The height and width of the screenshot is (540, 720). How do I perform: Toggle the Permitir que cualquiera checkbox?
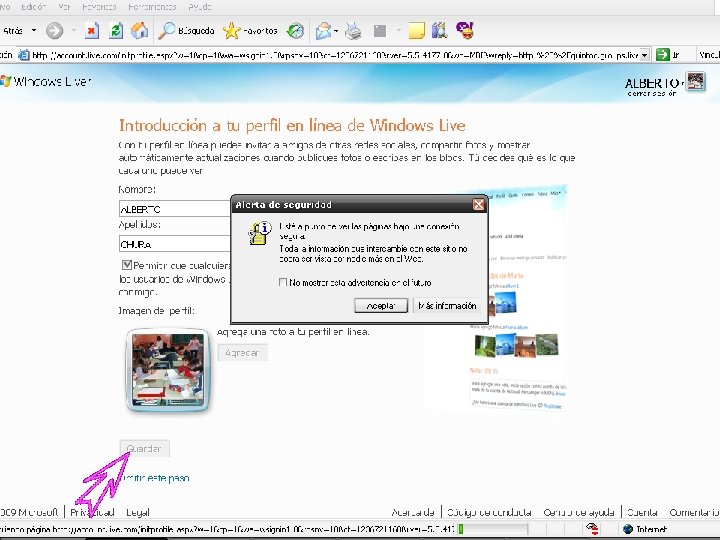pyautogui.click(x=127, y=265)
